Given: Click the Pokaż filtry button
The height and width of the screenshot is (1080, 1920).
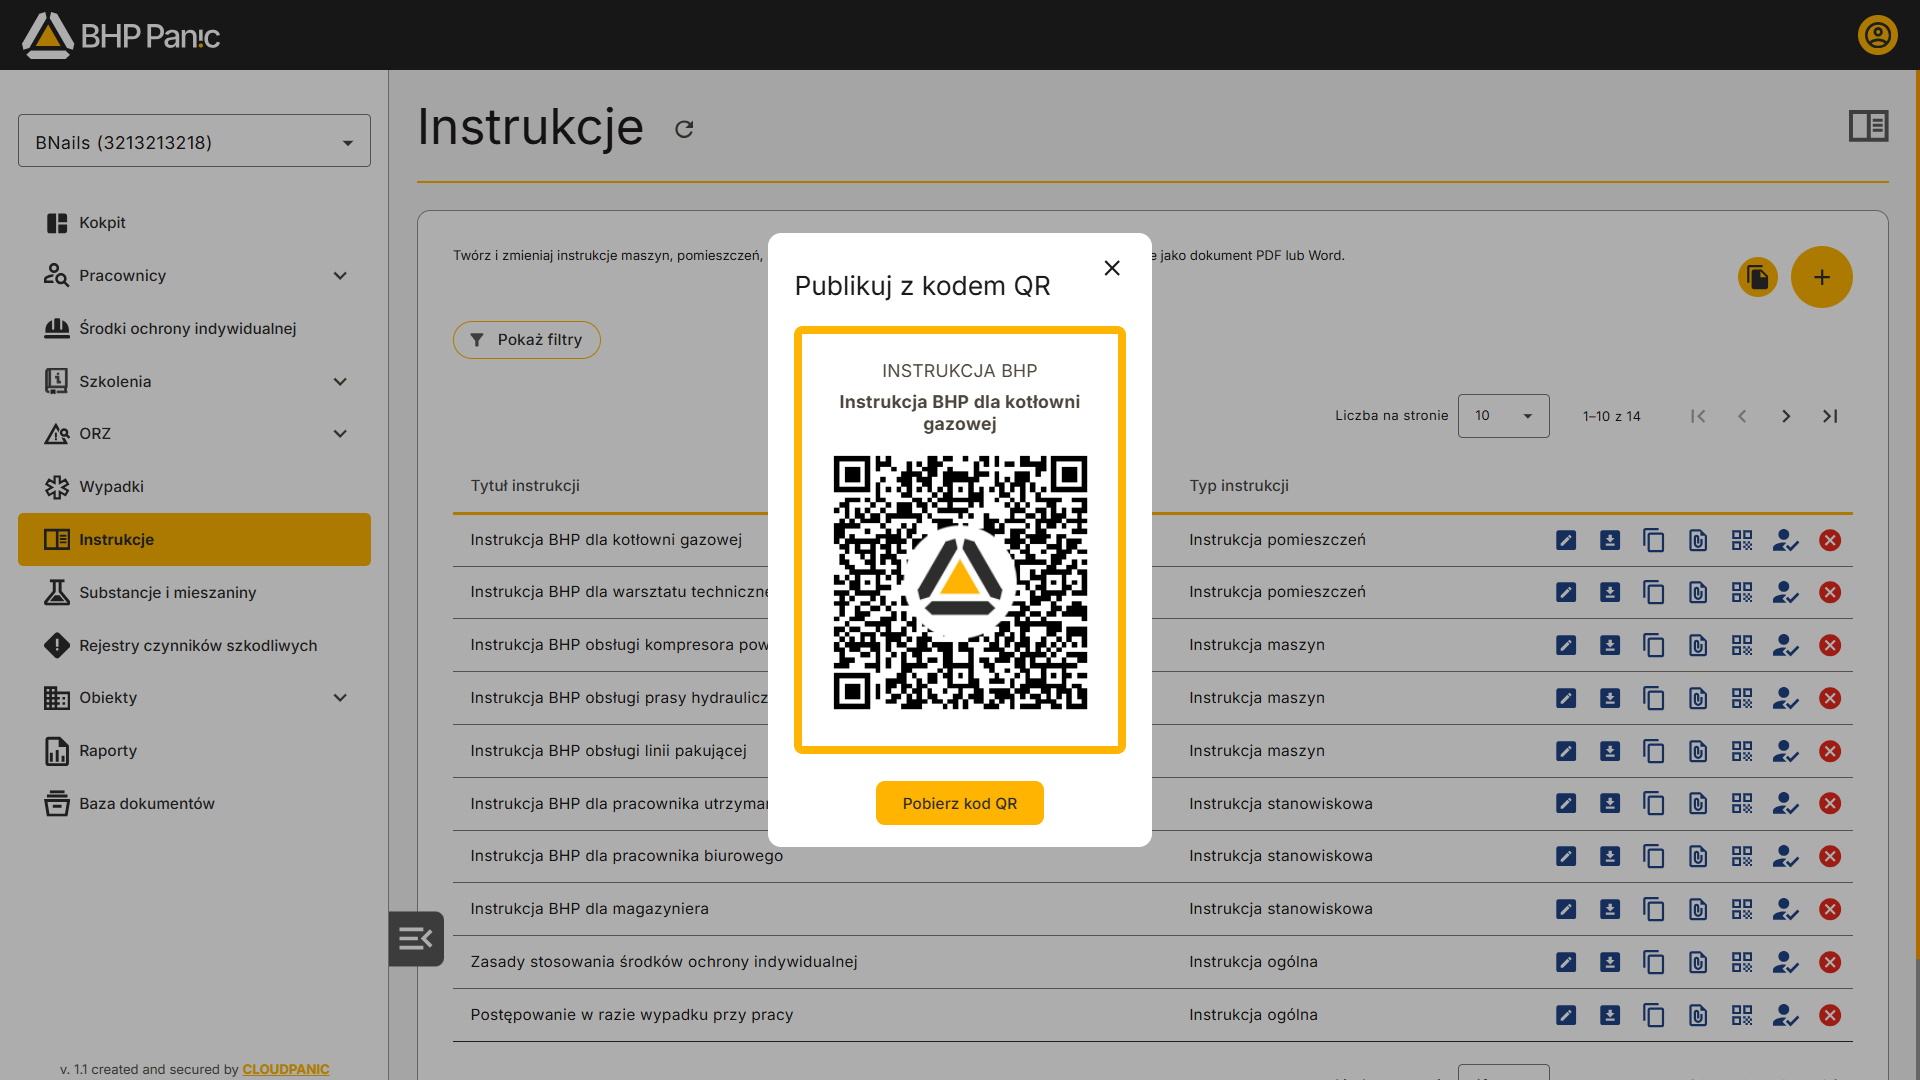Looking at the screenshot, I should (x=527, y=340).
